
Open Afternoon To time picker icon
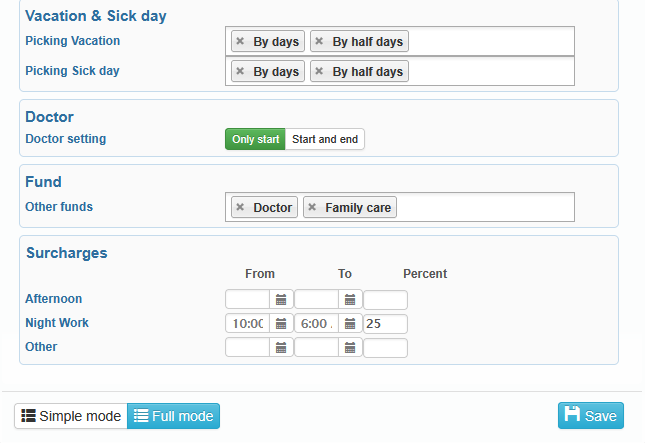click(x=350, y=299)
